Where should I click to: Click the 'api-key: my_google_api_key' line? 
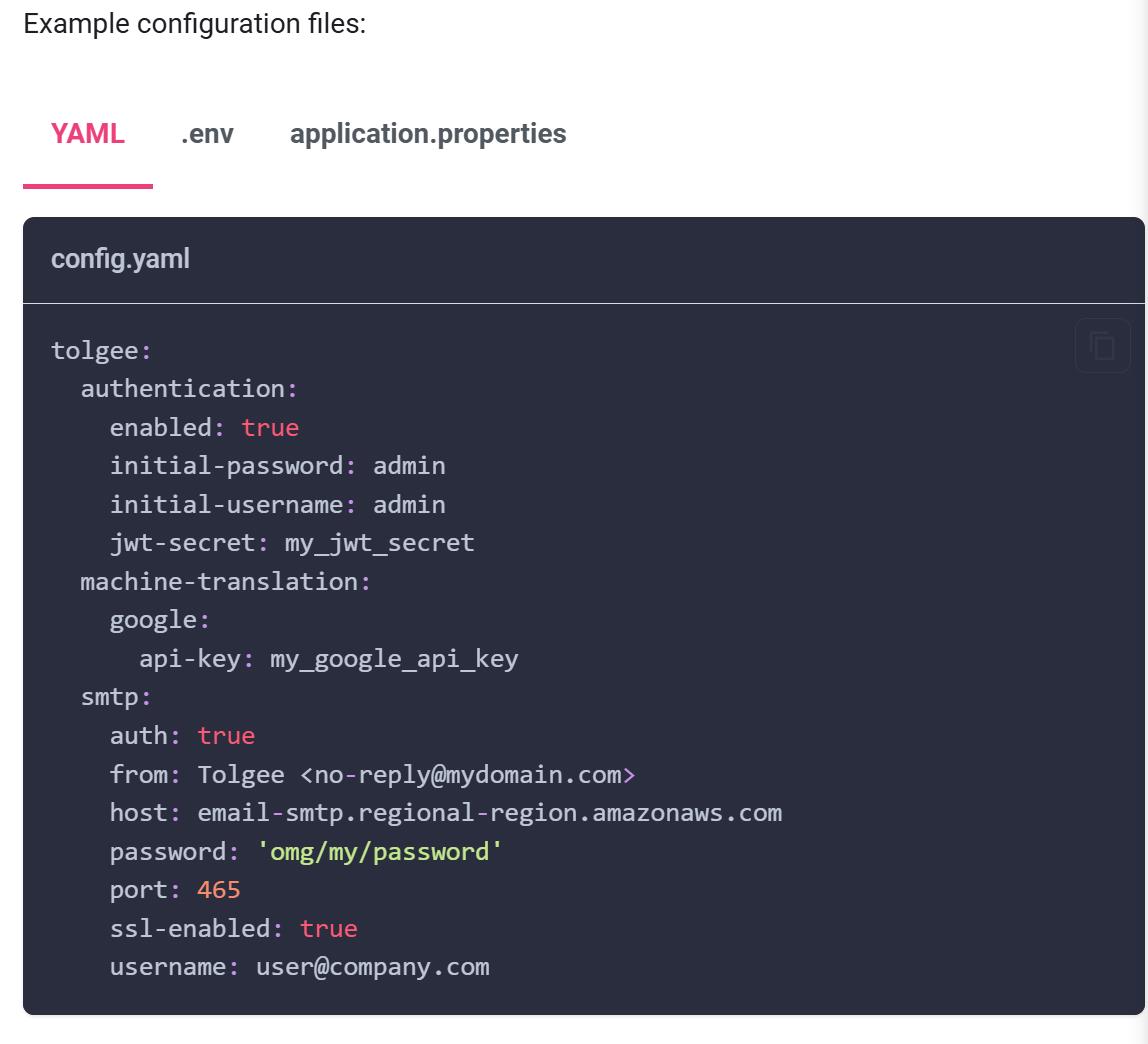click(329, 659)
